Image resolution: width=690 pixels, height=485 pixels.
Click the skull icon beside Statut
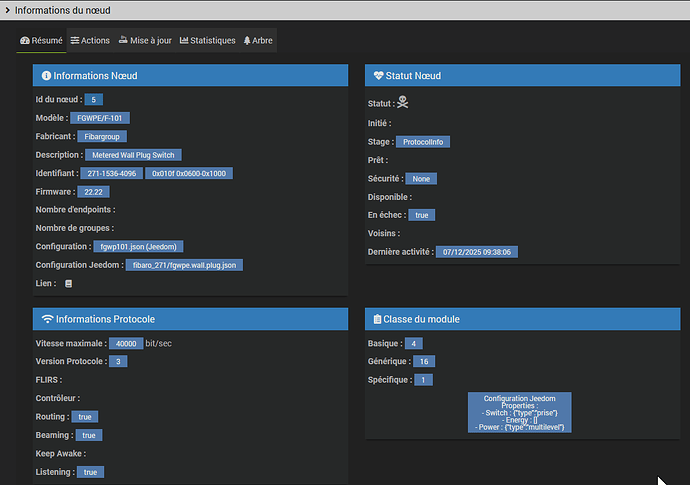pos(402,102)
